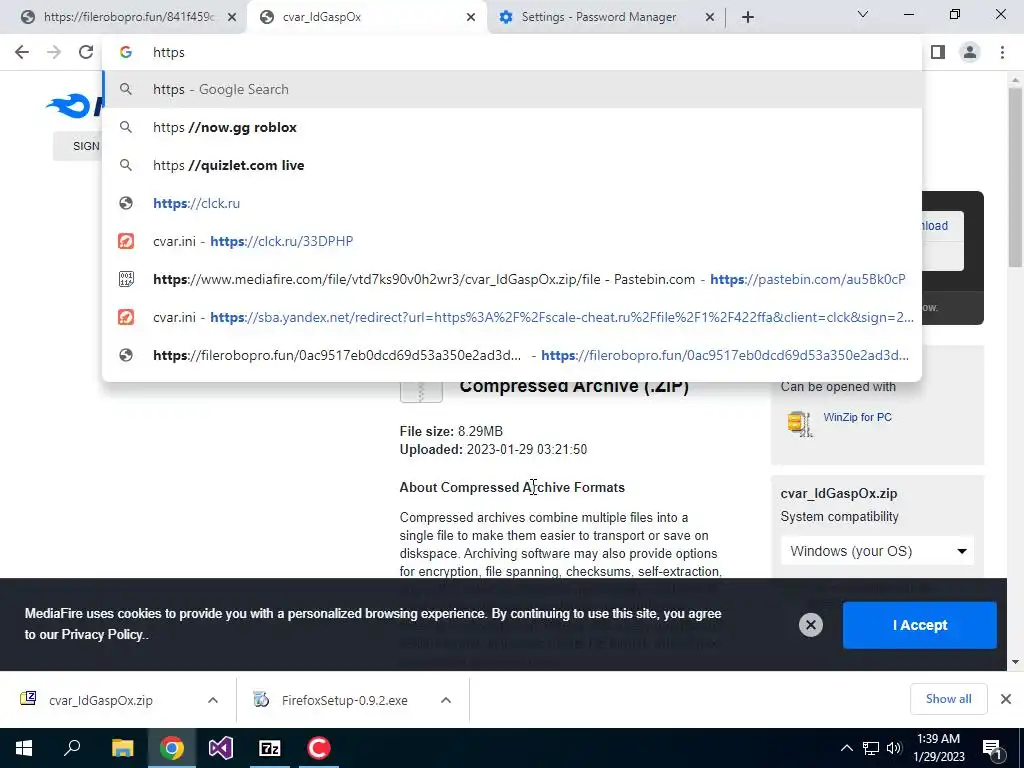Screen dimensions: 1024x768
Task: Open the Chrome three-dot menu
Action: click(x=1002, y=52)
